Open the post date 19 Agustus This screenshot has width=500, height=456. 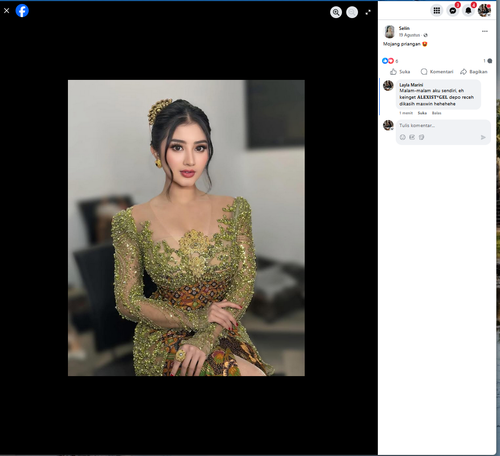(410, 35)
